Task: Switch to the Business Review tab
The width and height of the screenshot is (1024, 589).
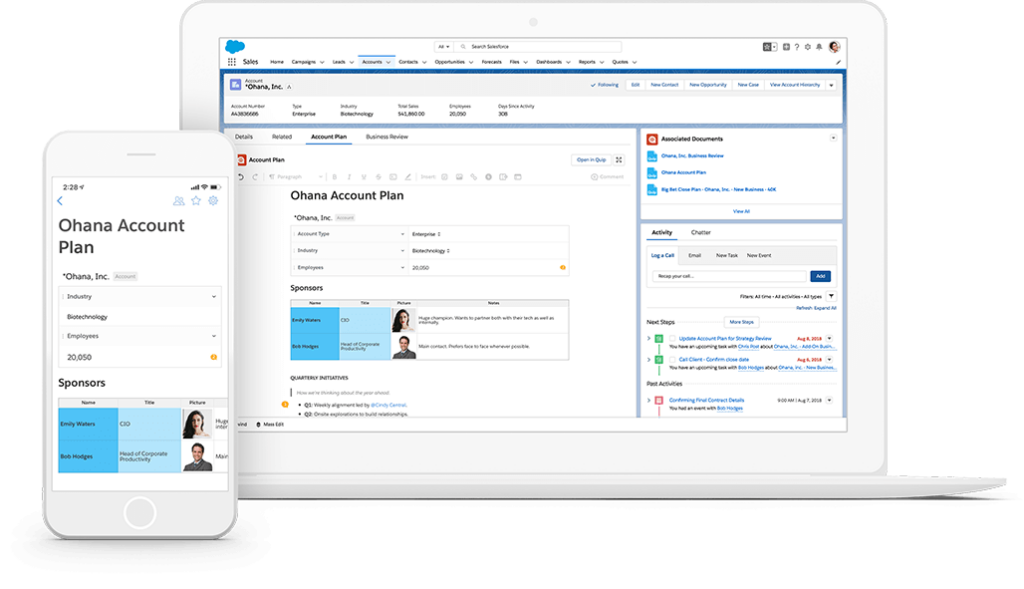Action: (387, 136)
